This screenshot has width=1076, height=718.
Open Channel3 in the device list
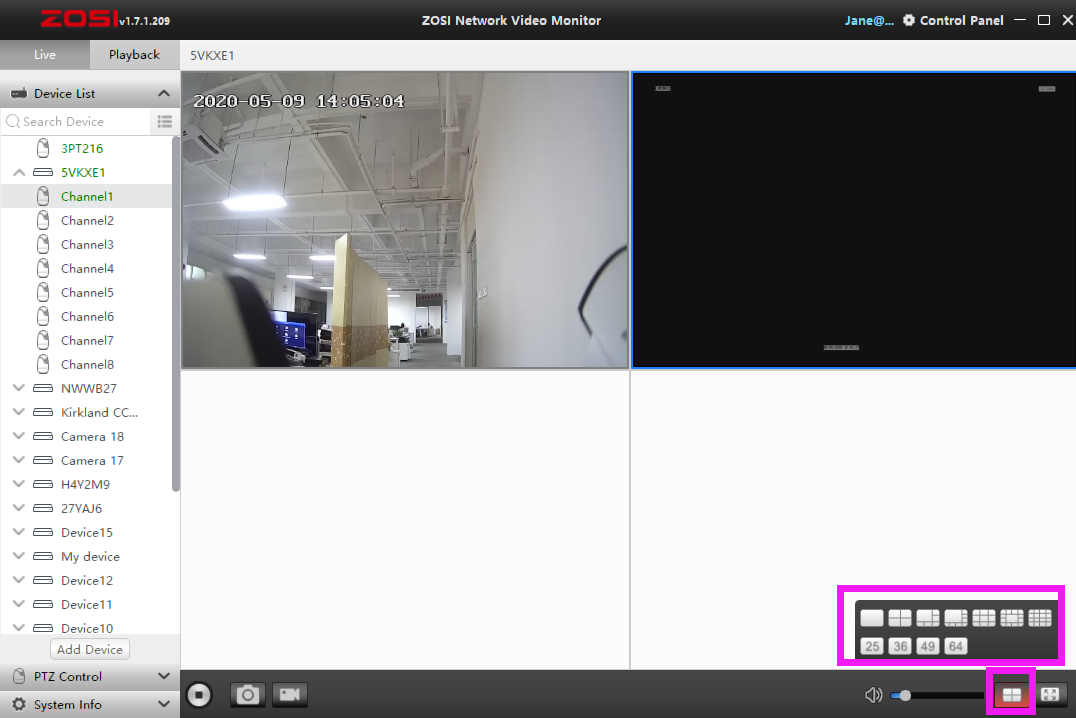pyautogui.click(x=86, y=244)
